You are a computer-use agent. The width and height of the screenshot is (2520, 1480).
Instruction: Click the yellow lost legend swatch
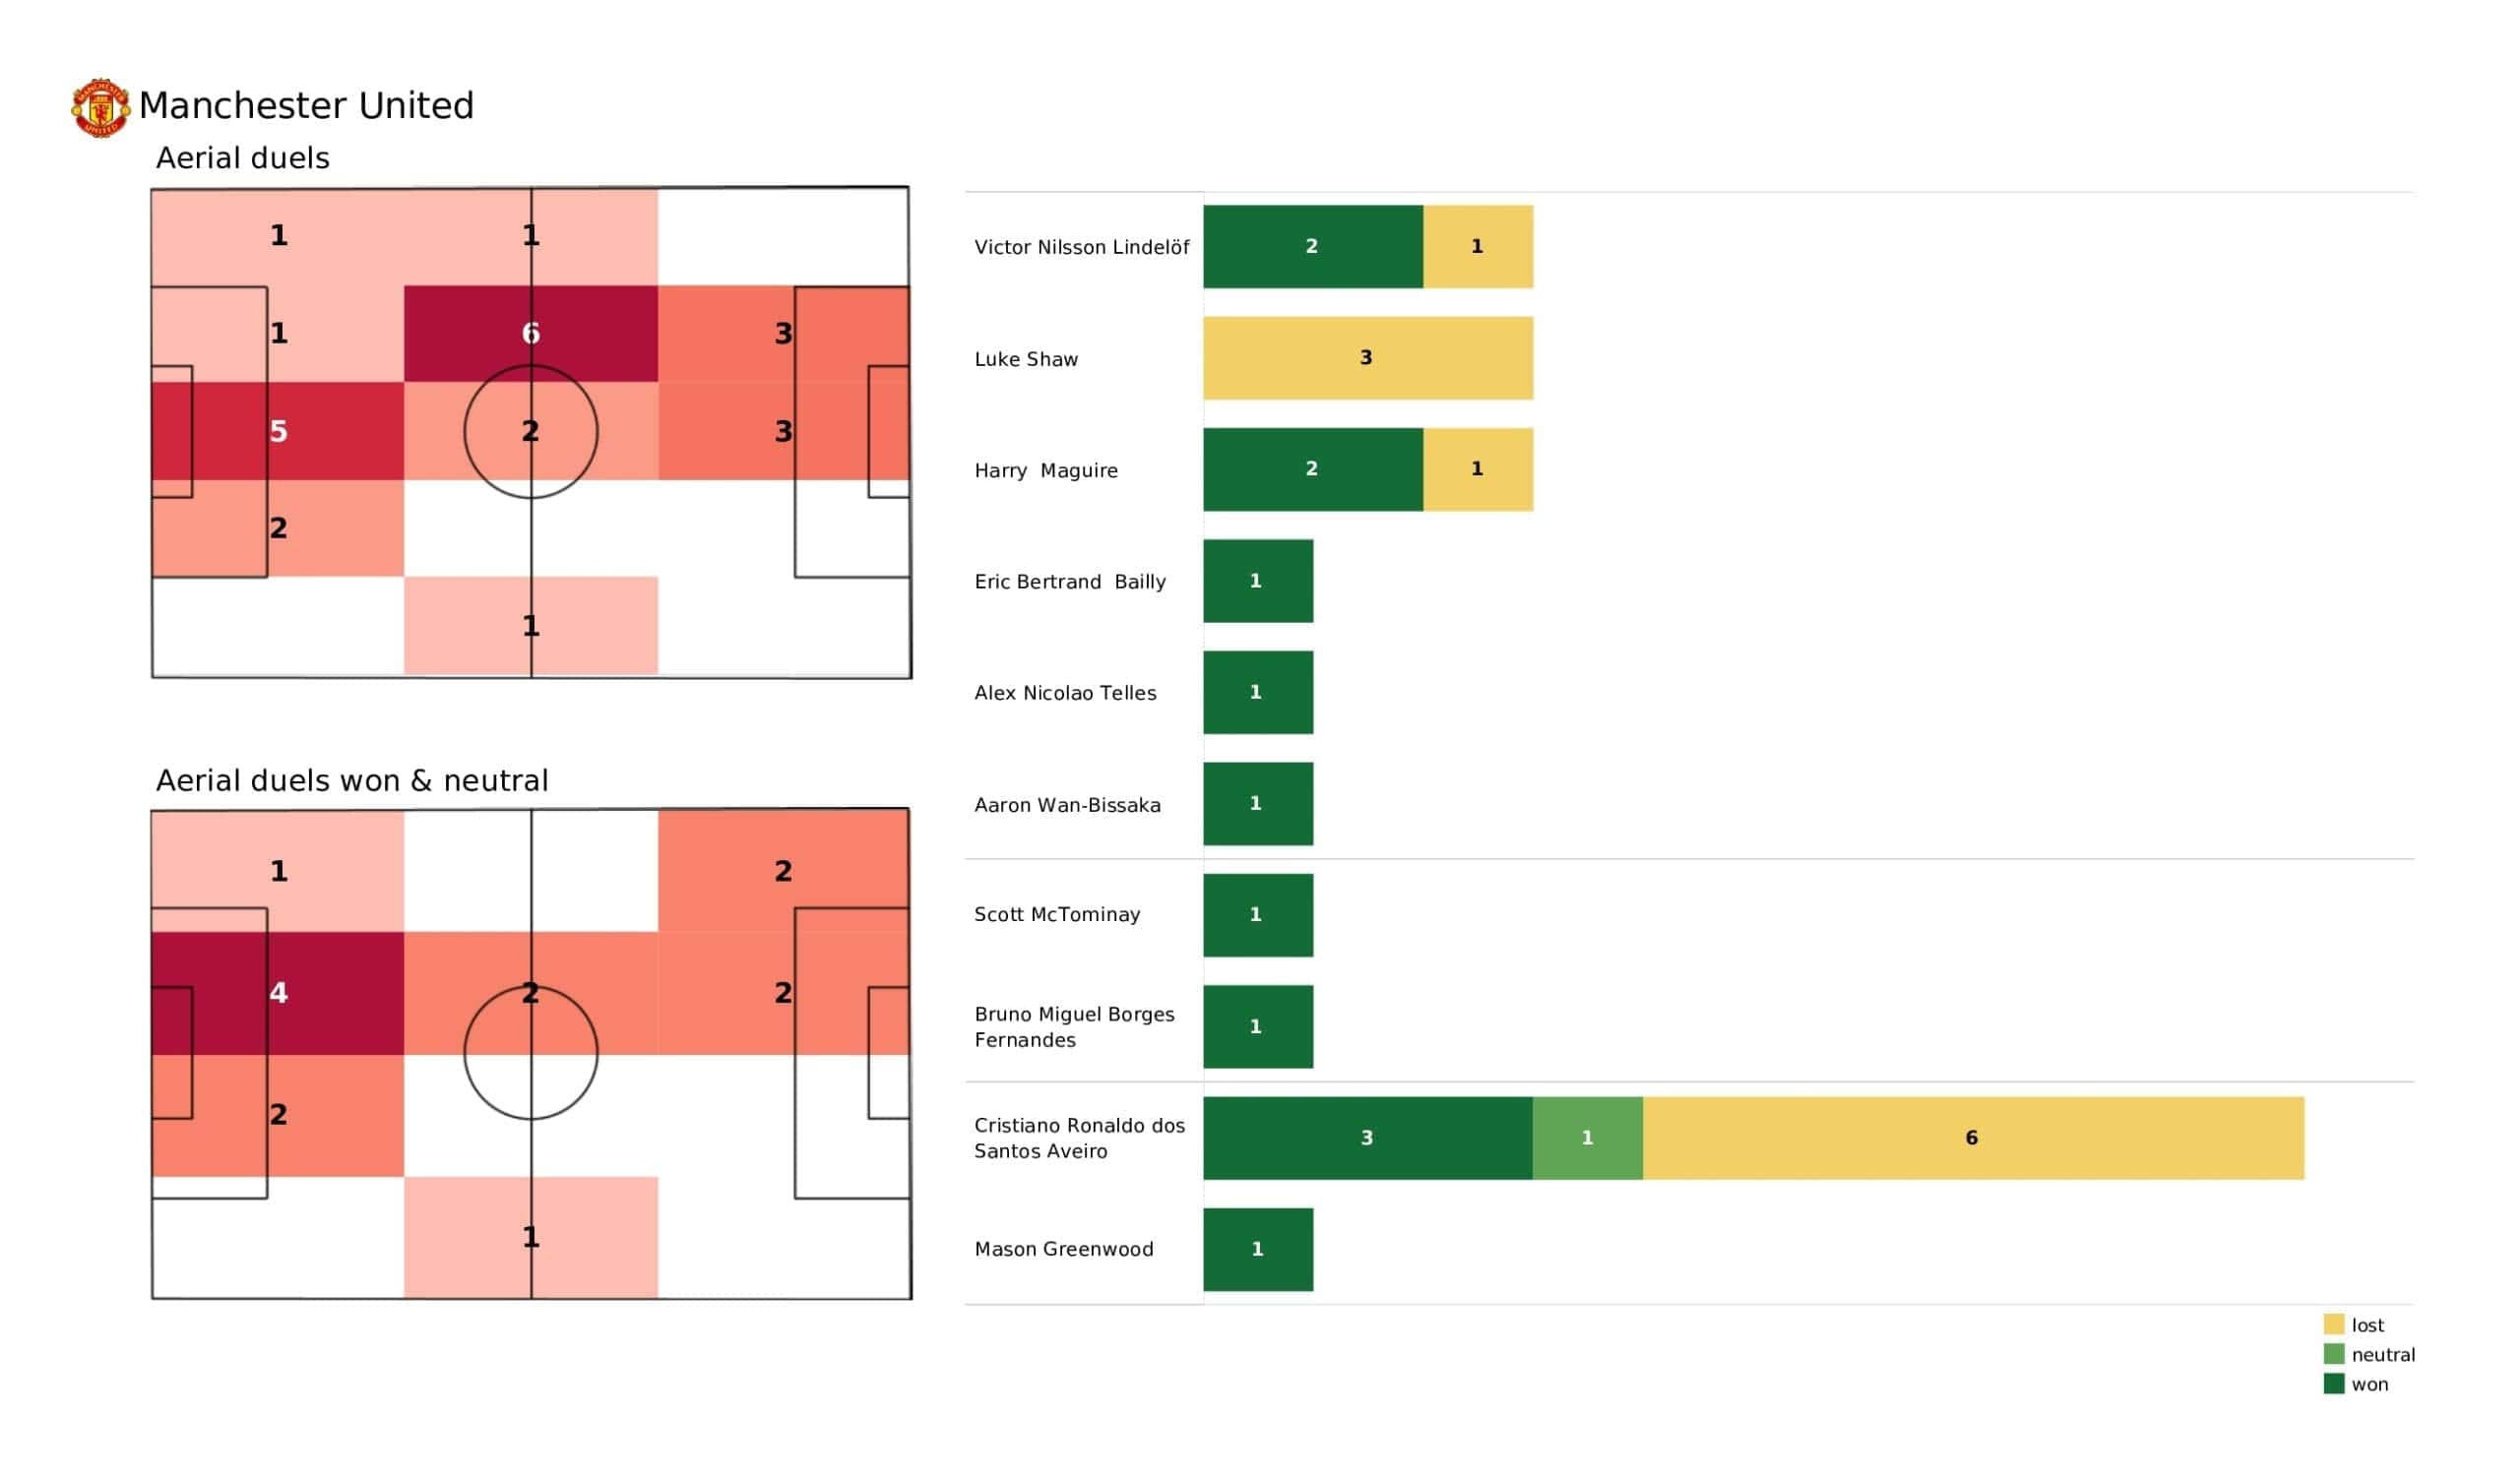(x=2333, y=1324)
